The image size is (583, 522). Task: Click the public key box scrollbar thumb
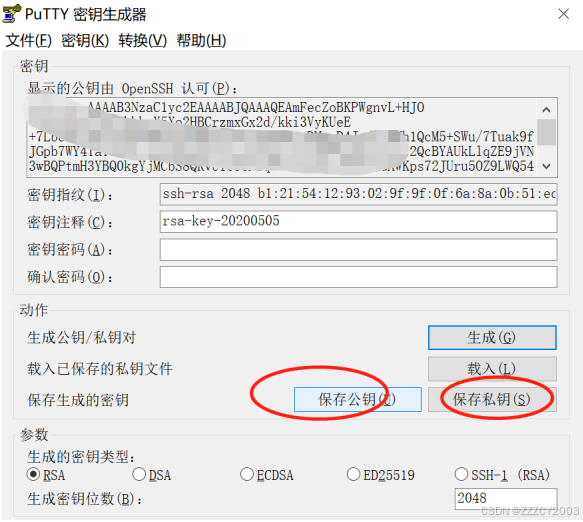(546, 132)
